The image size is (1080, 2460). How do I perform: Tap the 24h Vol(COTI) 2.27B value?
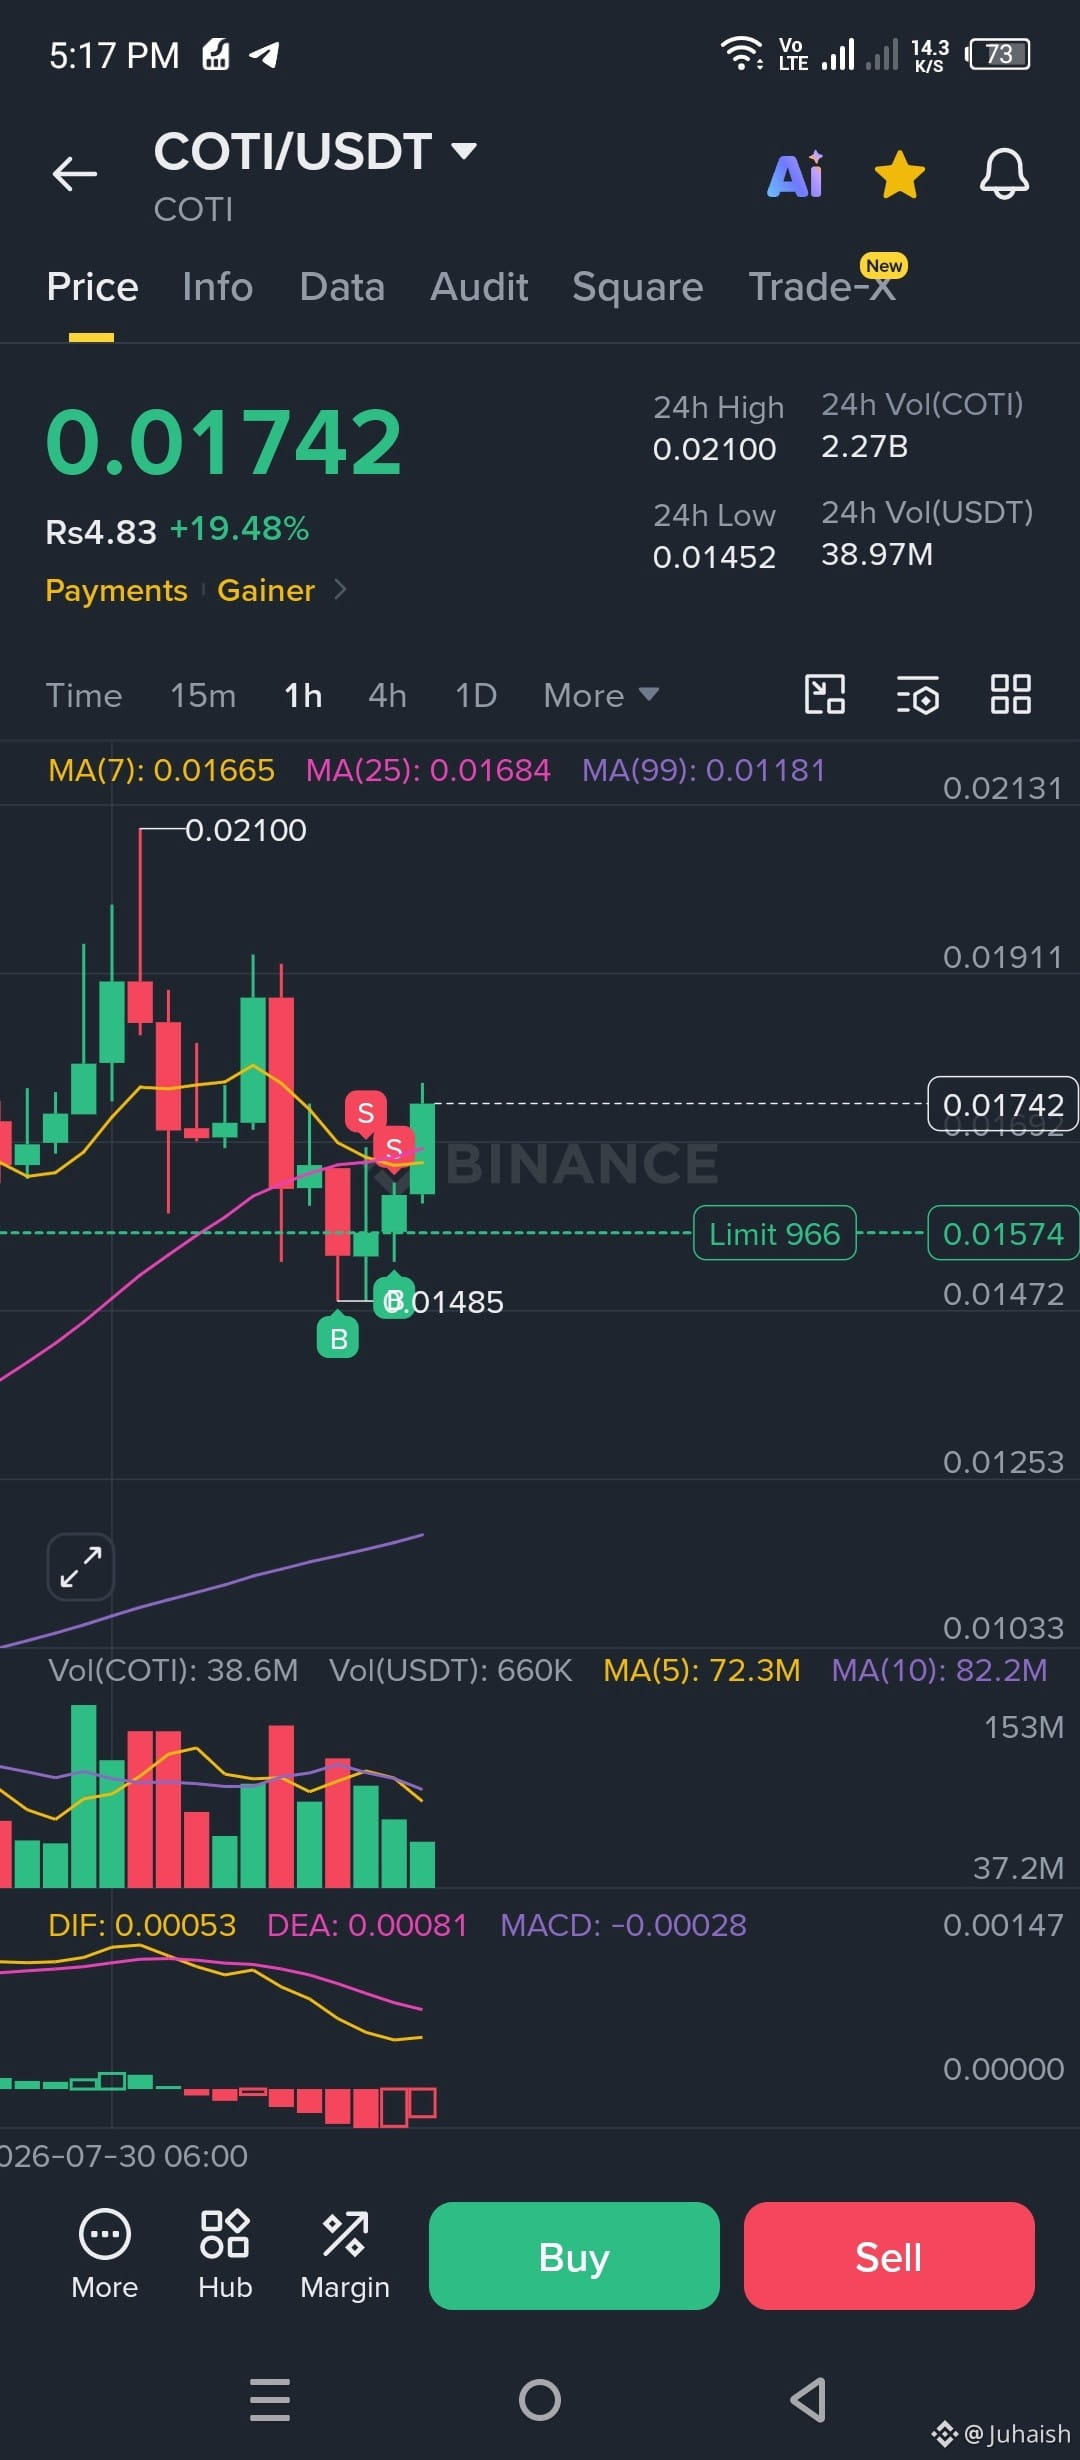click(864, 446)
